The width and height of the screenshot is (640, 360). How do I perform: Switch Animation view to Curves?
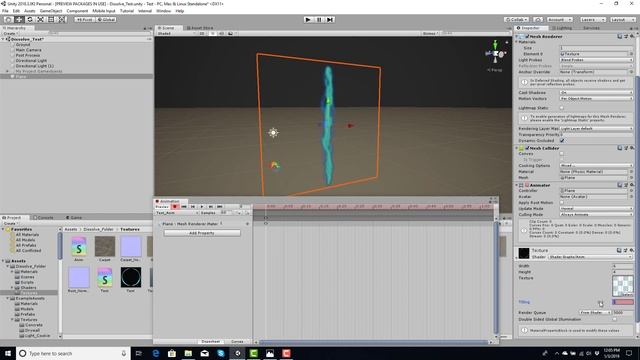pos(237,342)
